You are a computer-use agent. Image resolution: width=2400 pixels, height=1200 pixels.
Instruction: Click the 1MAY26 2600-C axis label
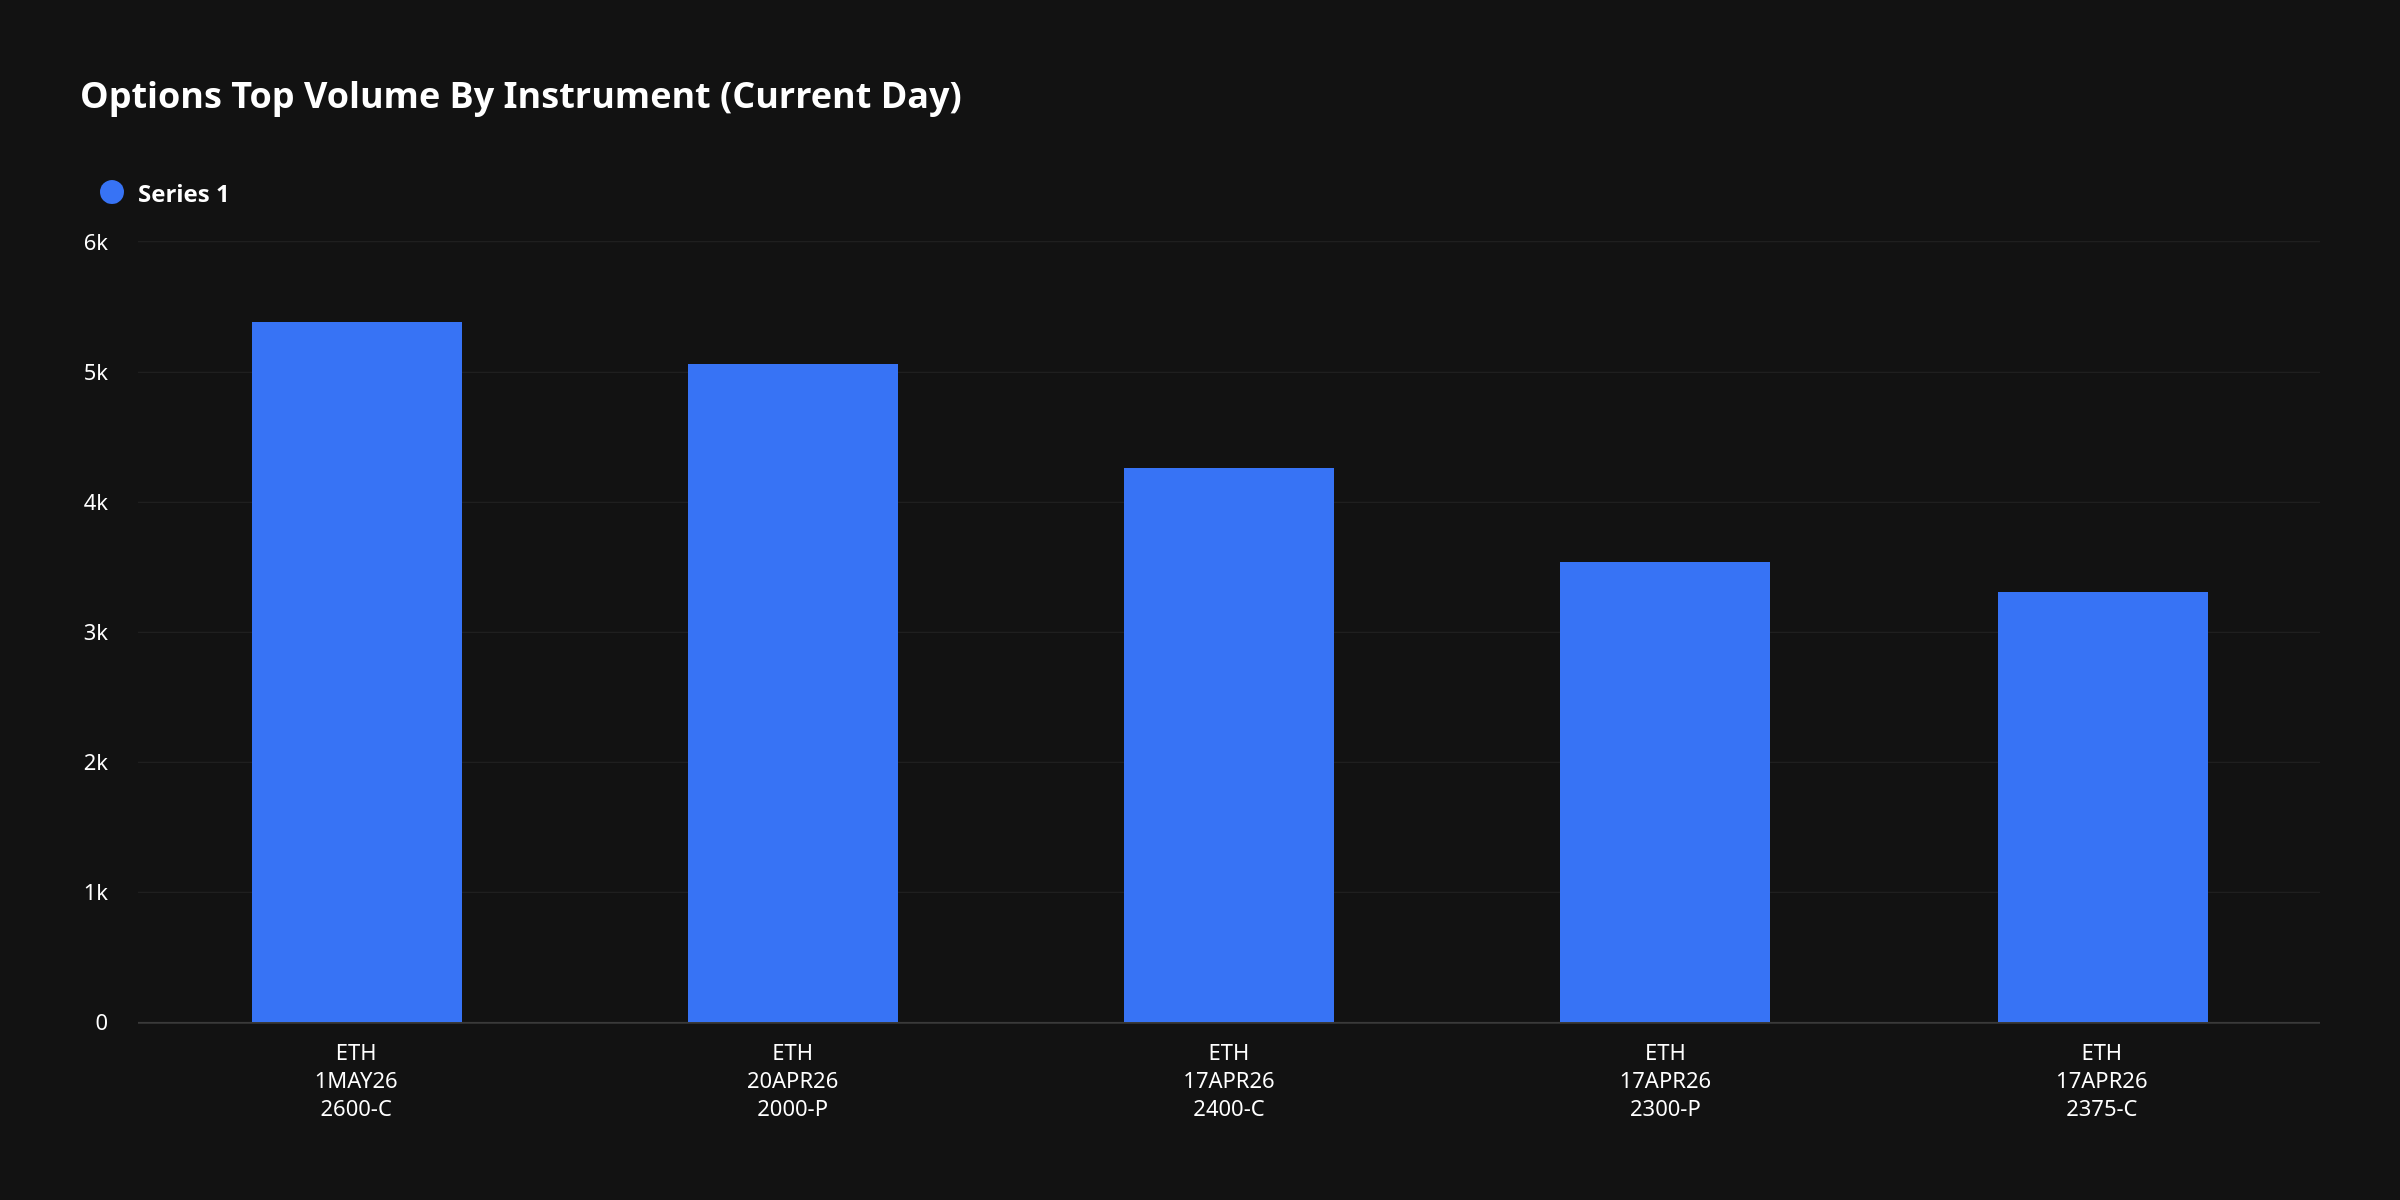click(x=356, y=1080)
